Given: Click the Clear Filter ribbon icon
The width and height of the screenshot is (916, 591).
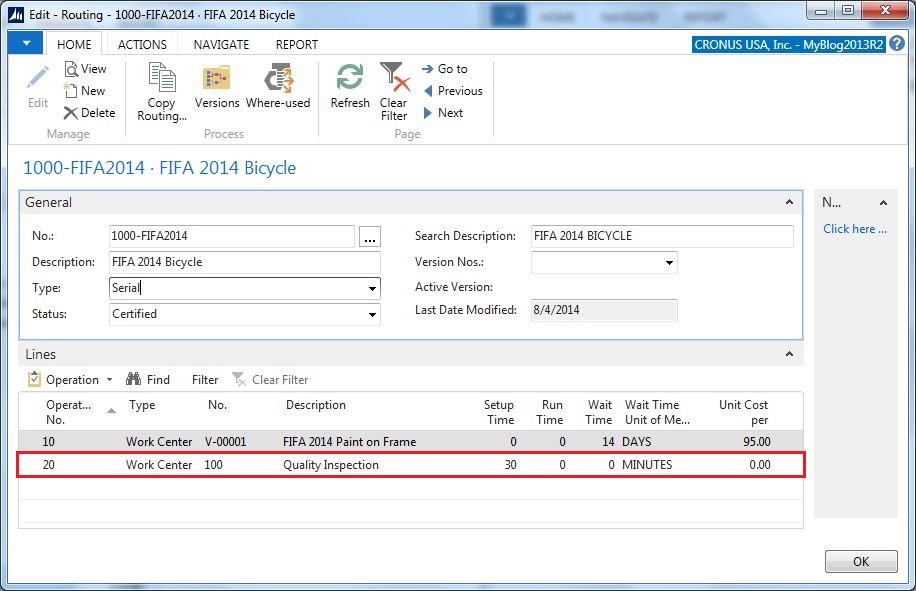Looking at the screenshot, I should [394, 77].
